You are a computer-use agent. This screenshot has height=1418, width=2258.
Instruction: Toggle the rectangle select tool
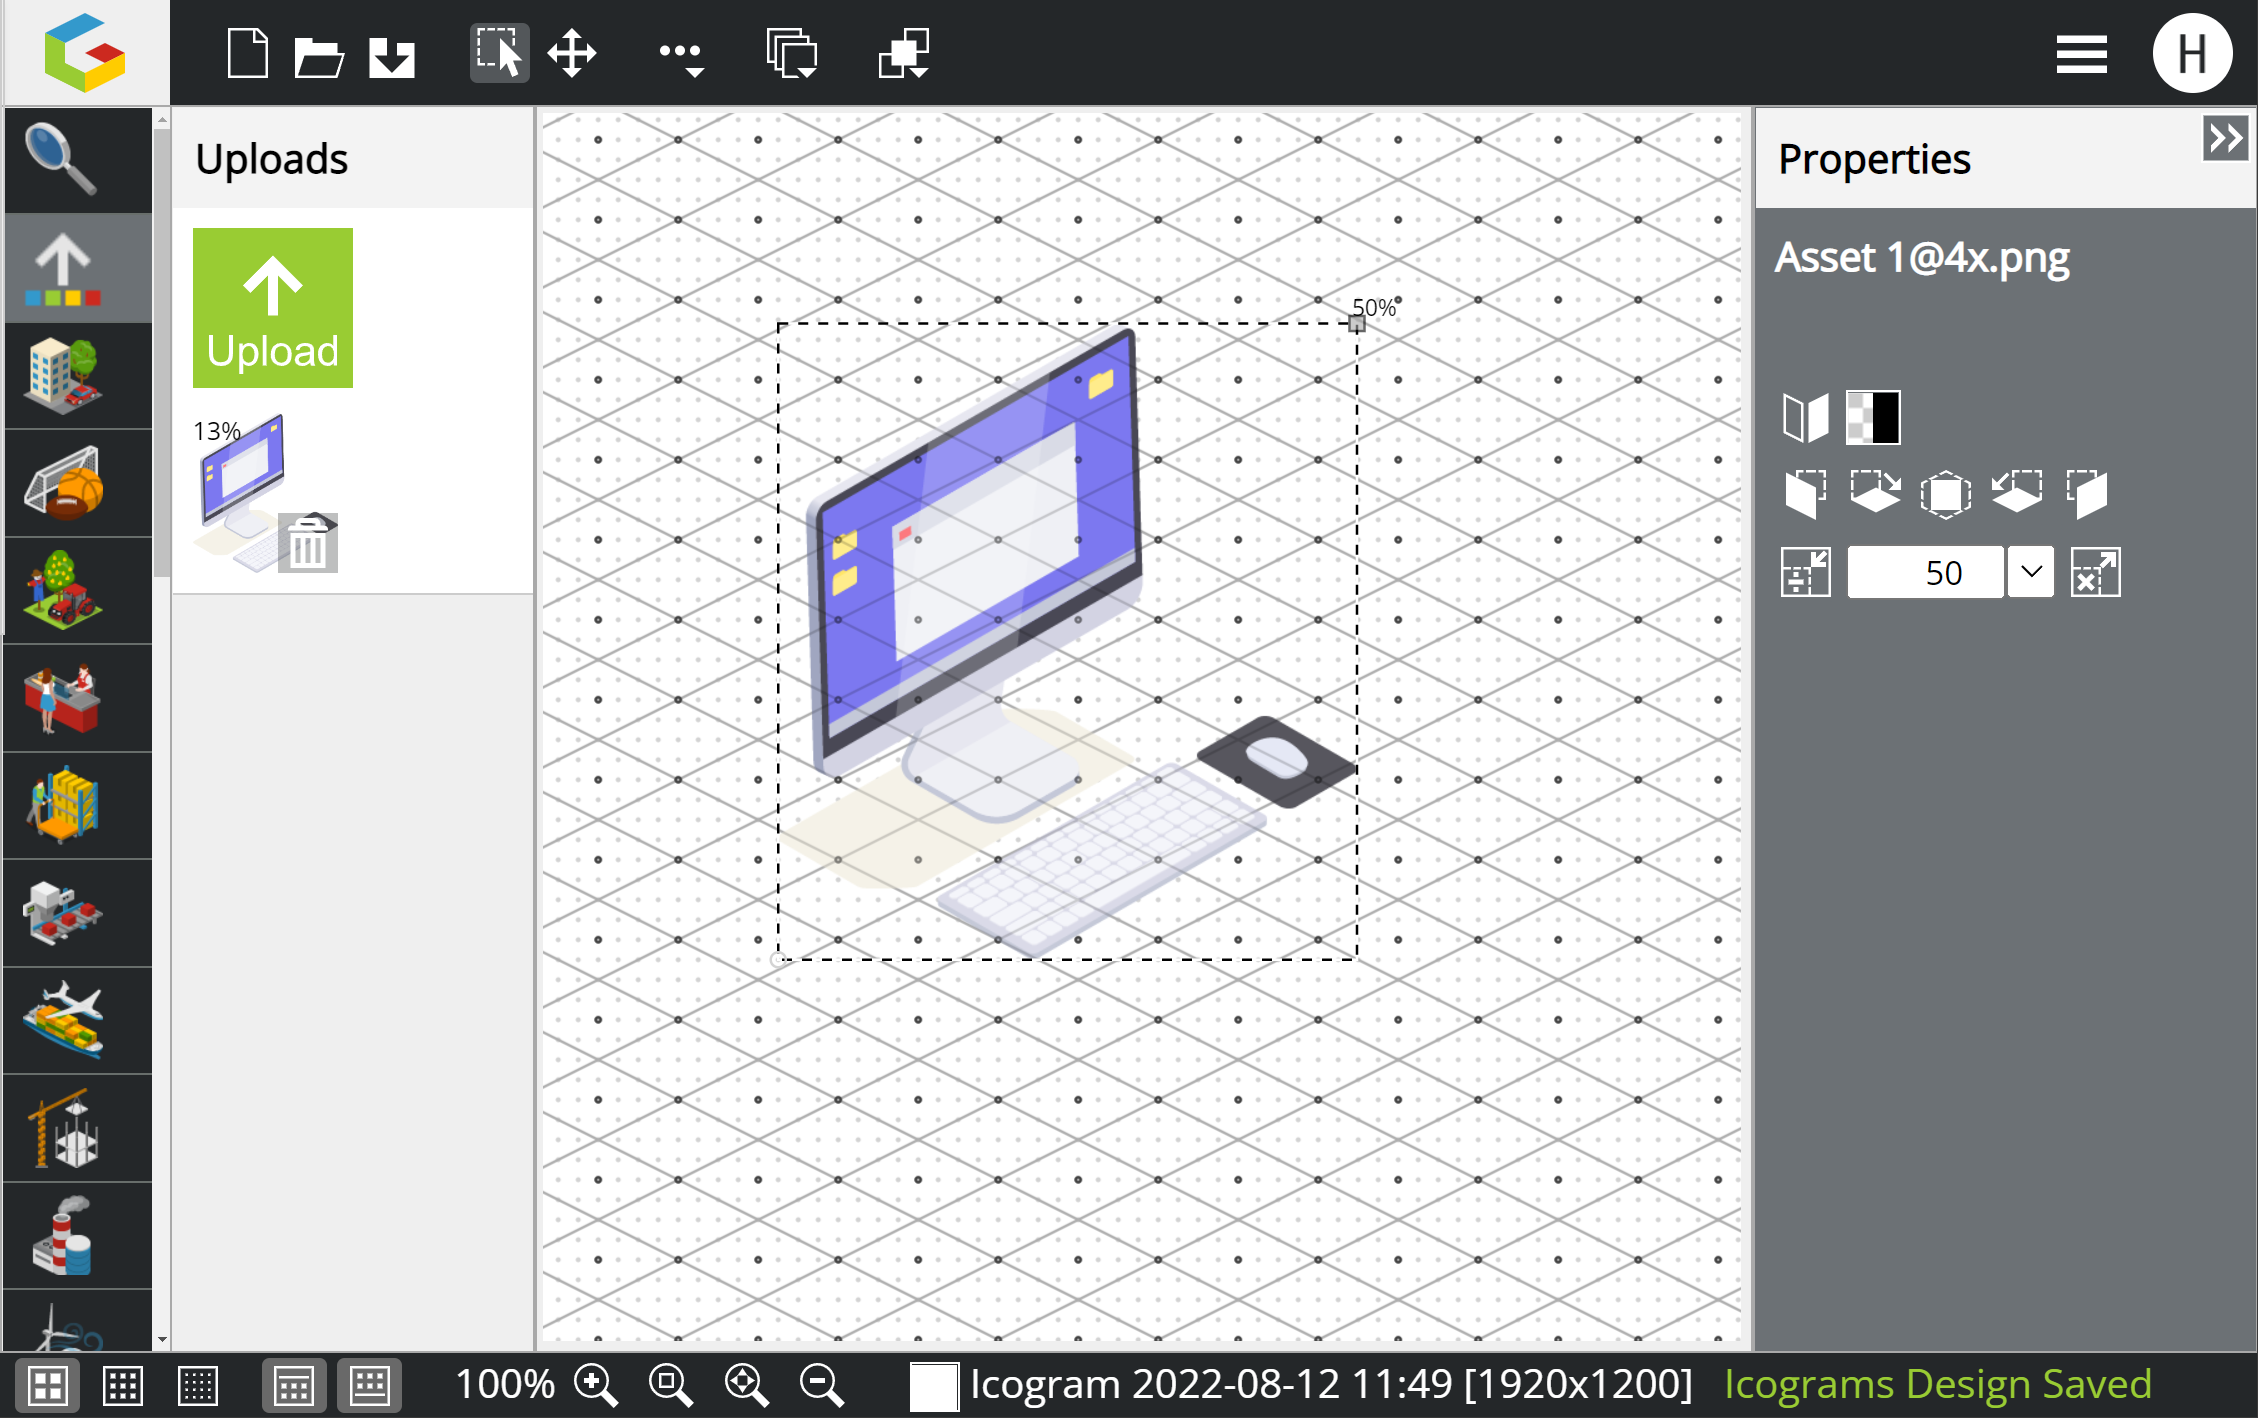(498, 53)
